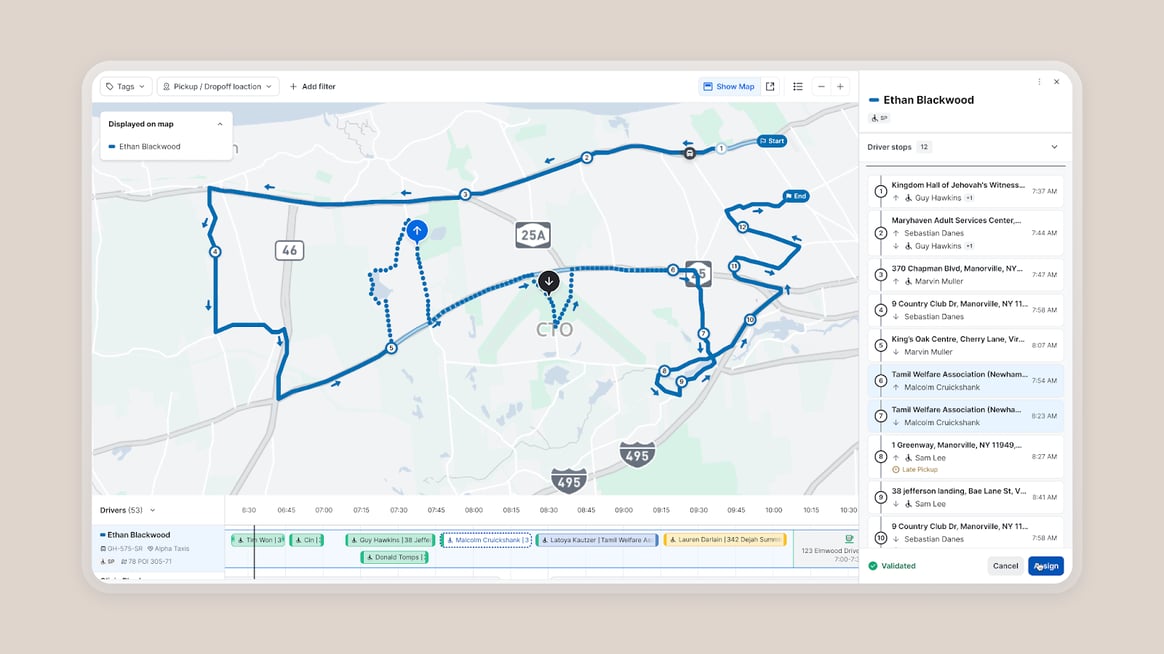The height and width of the screenshot is (654, 1164).
Task: Open the three-dot options menu
Action: point(1039,82)
